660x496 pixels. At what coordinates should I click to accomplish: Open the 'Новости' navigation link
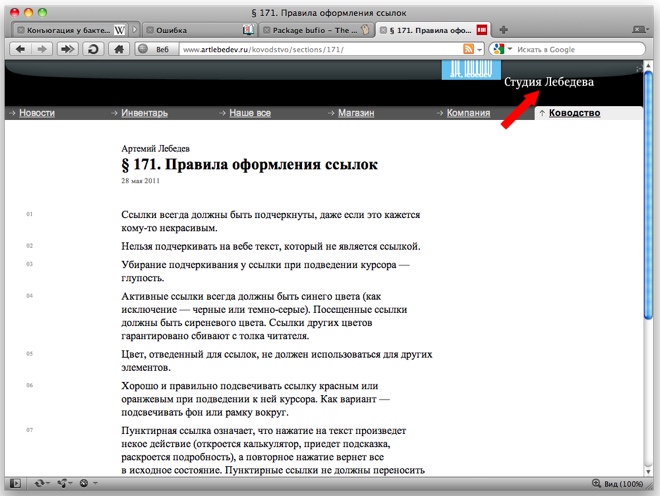37,113
